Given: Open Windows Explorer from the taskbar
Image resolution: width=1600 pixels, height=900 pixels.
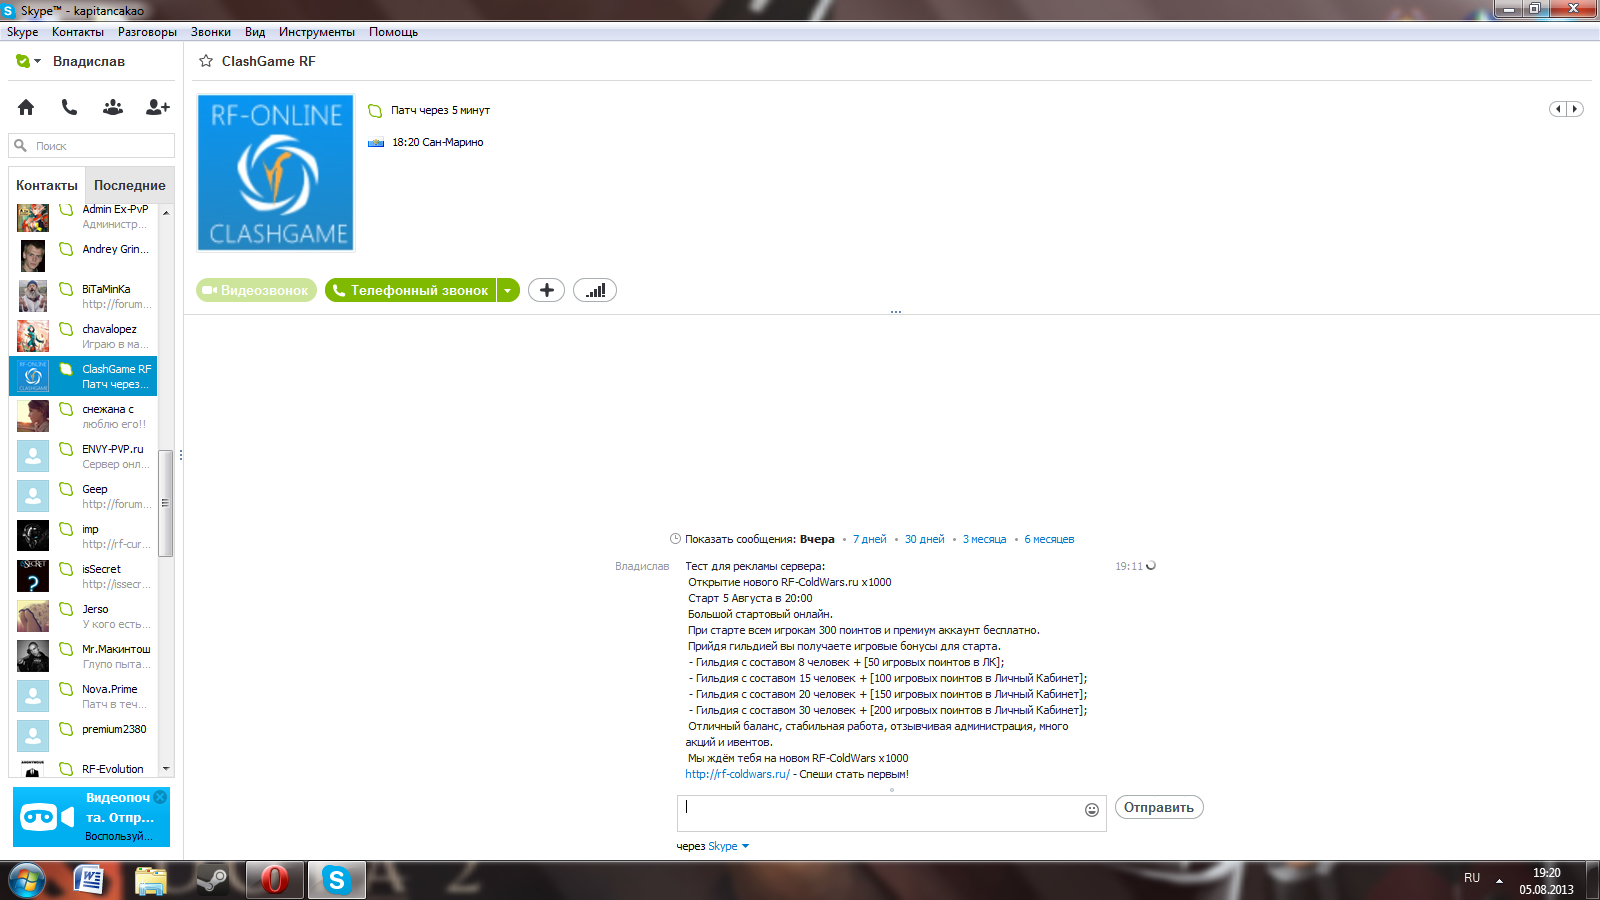Looking at the screenshot, I should 151,880.
